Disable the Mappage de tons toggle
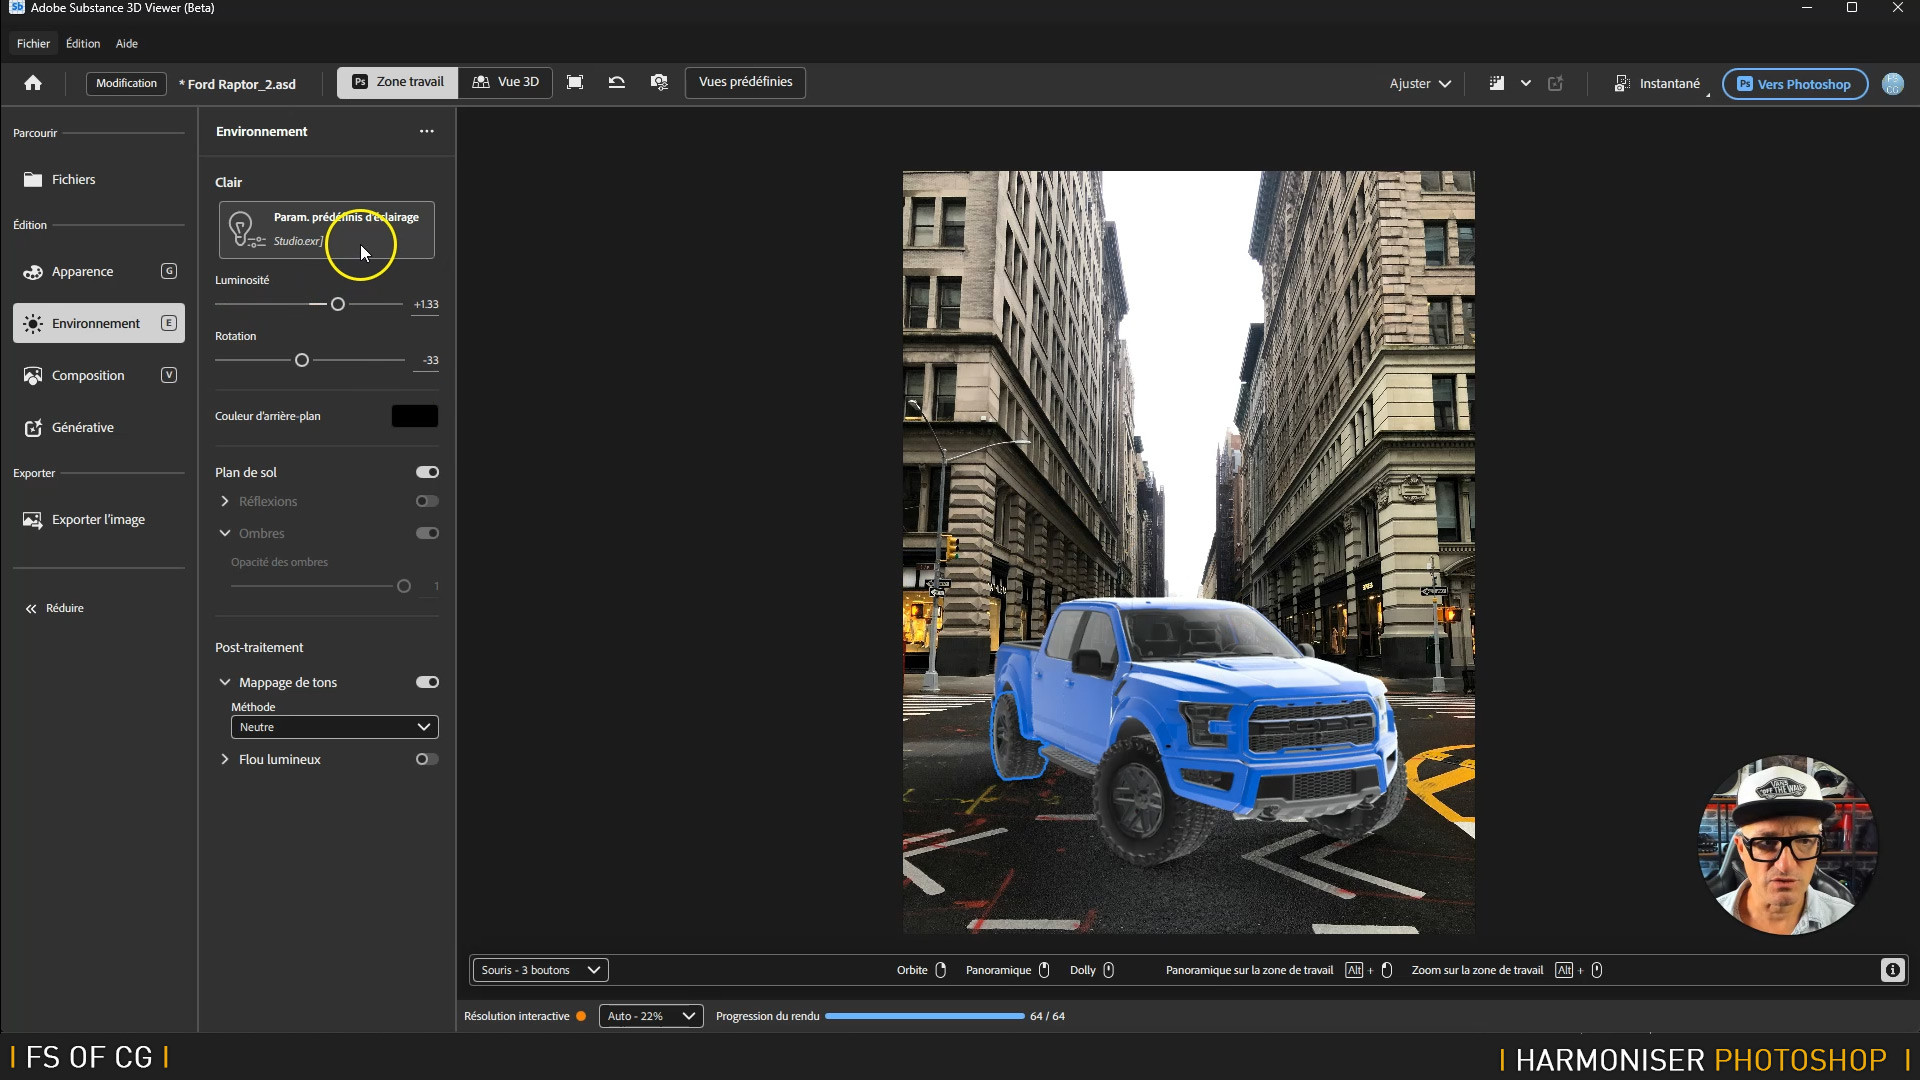Viewport: 1920px width, 1080px height. coord(427,682)
